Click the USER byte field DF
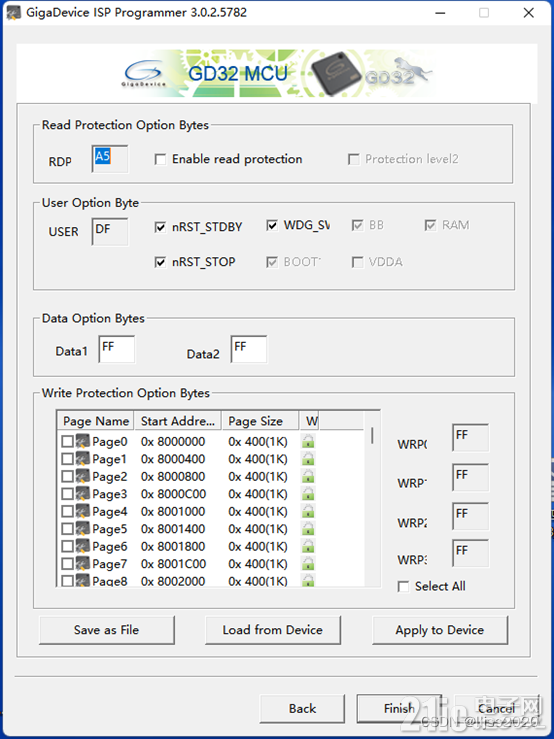Screen dimensions: 554x739 pos(110,231)
